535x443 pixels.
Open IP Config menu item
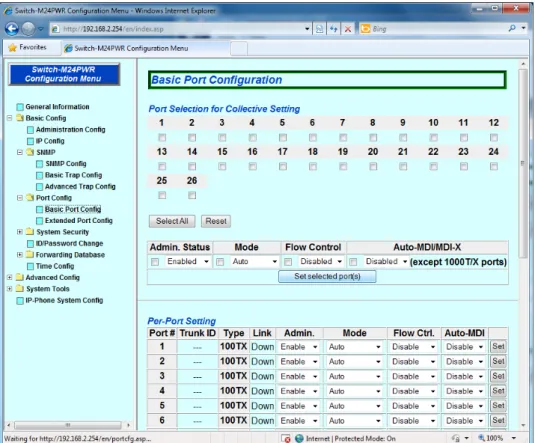[50, 141]
